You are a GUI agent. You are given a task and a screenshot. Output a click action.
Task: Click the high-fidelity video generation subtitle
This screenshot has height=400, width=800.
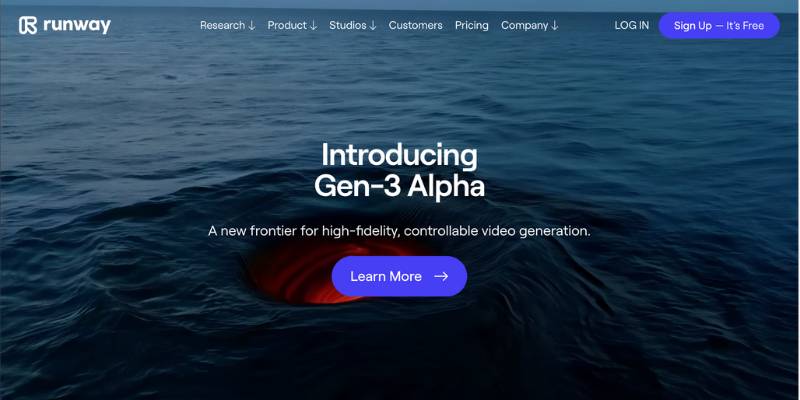399,231
